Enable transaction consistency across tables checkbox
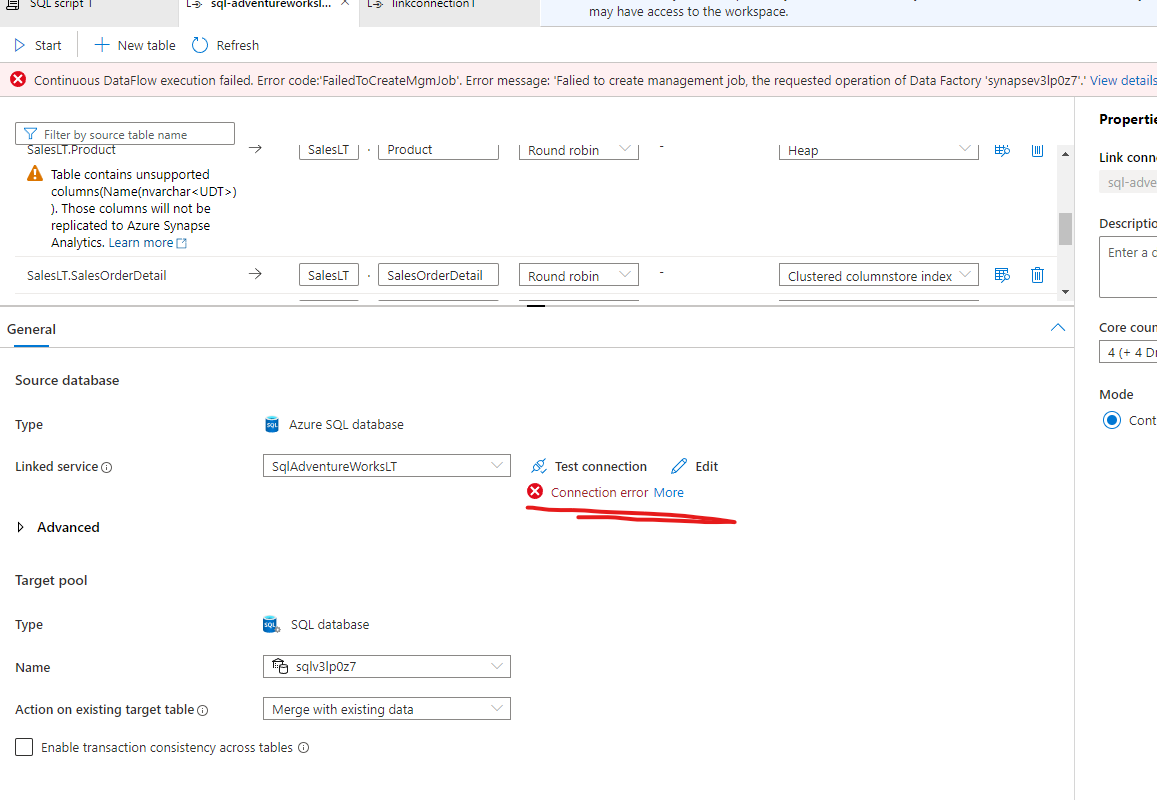 [24, 747]
